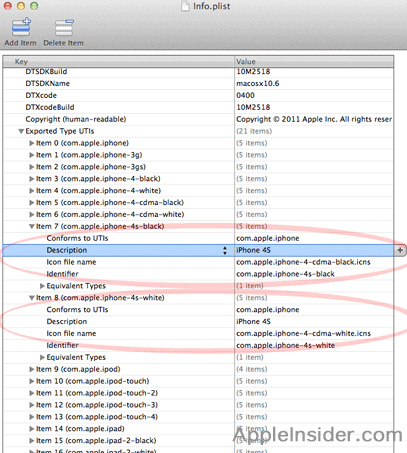Select the DTSDKName key row

point(48,84)
